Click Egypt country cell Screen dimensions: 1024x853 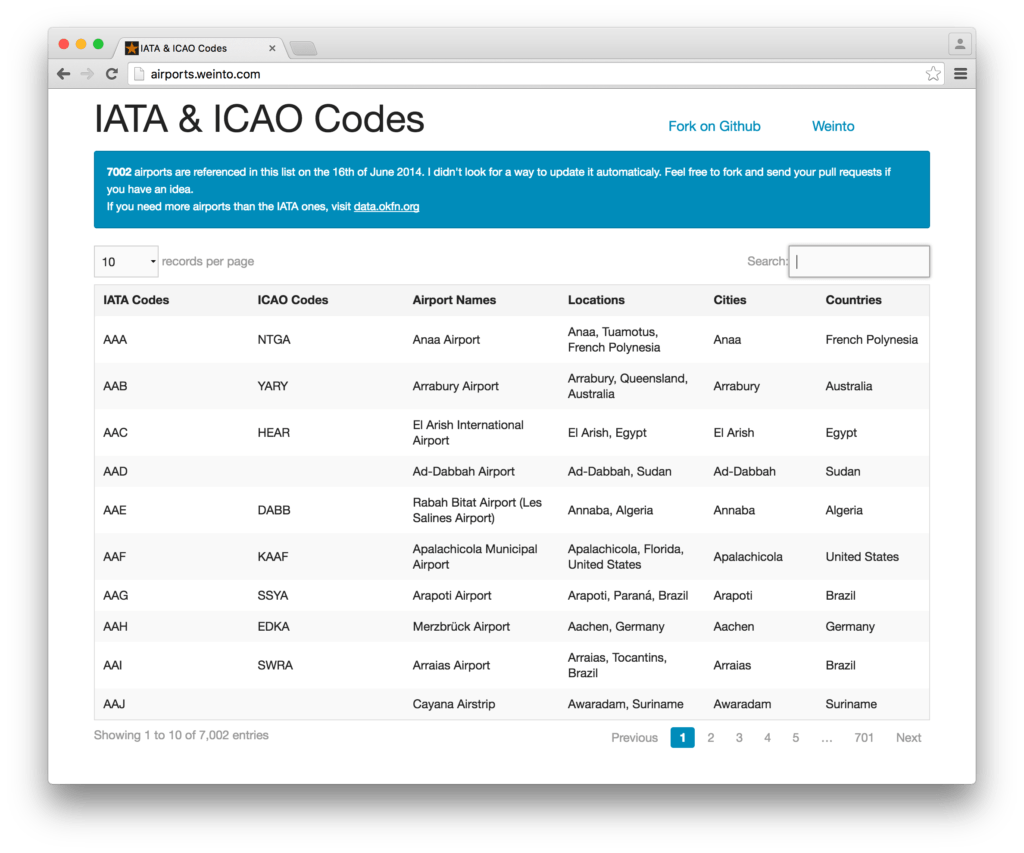point(841,432)
